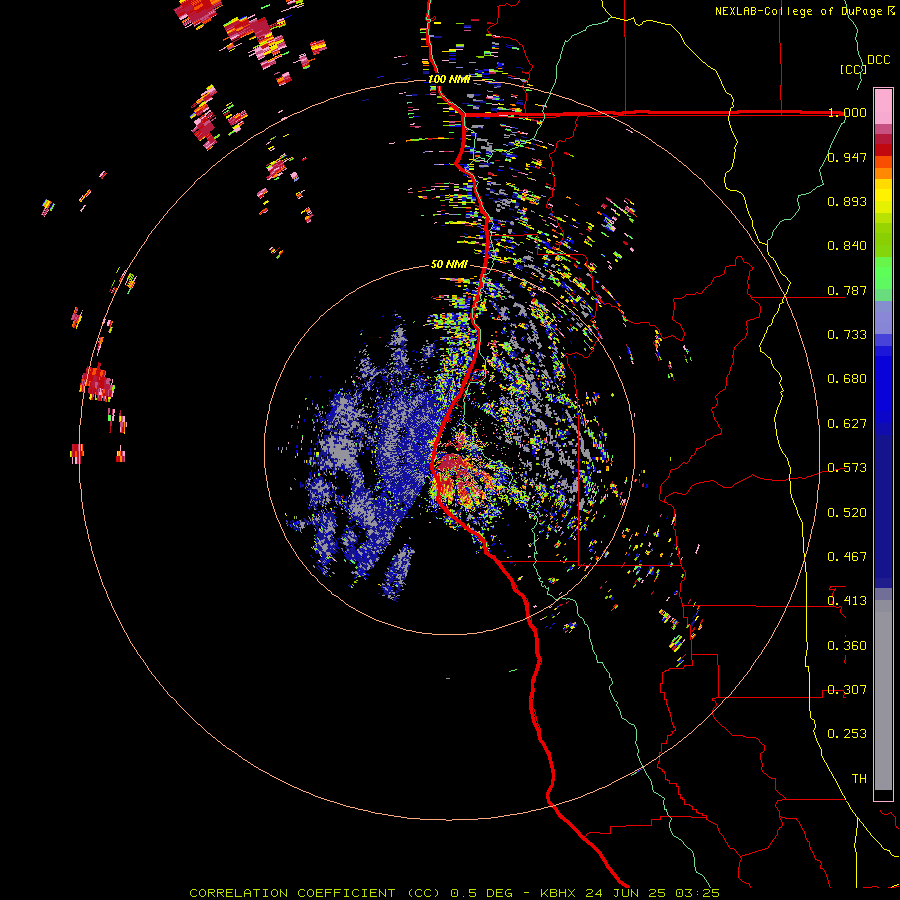Click the KBHX station identifier
Viewport: 900px width, 900px height.
[x=560, y=893]
